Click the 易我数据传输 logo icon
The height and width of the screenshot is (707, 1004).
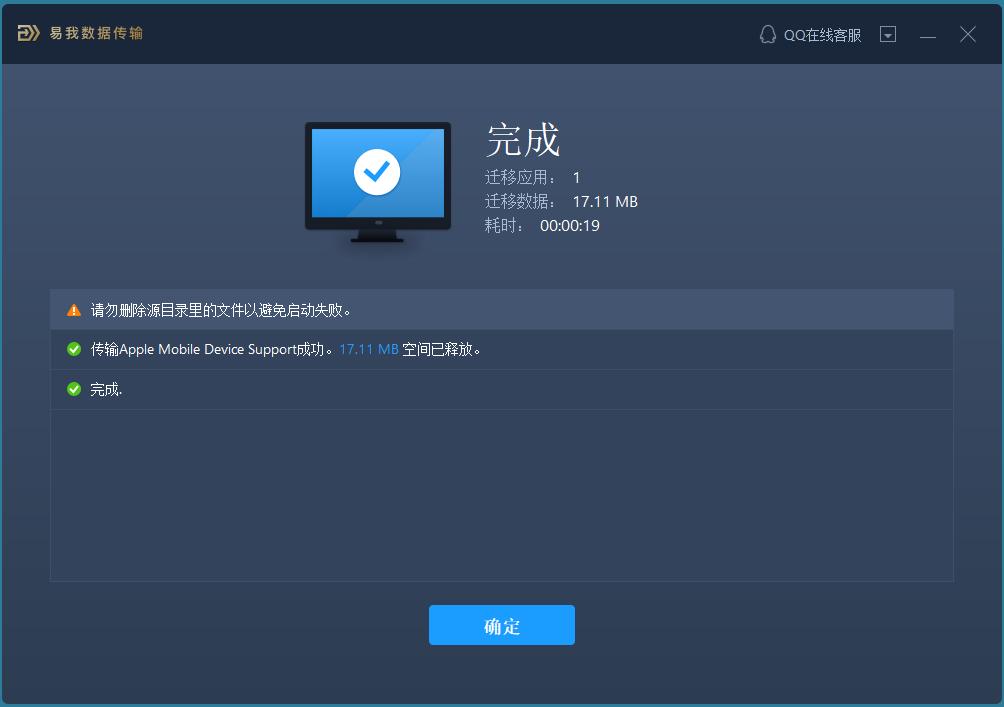click(x=30, y=32)
